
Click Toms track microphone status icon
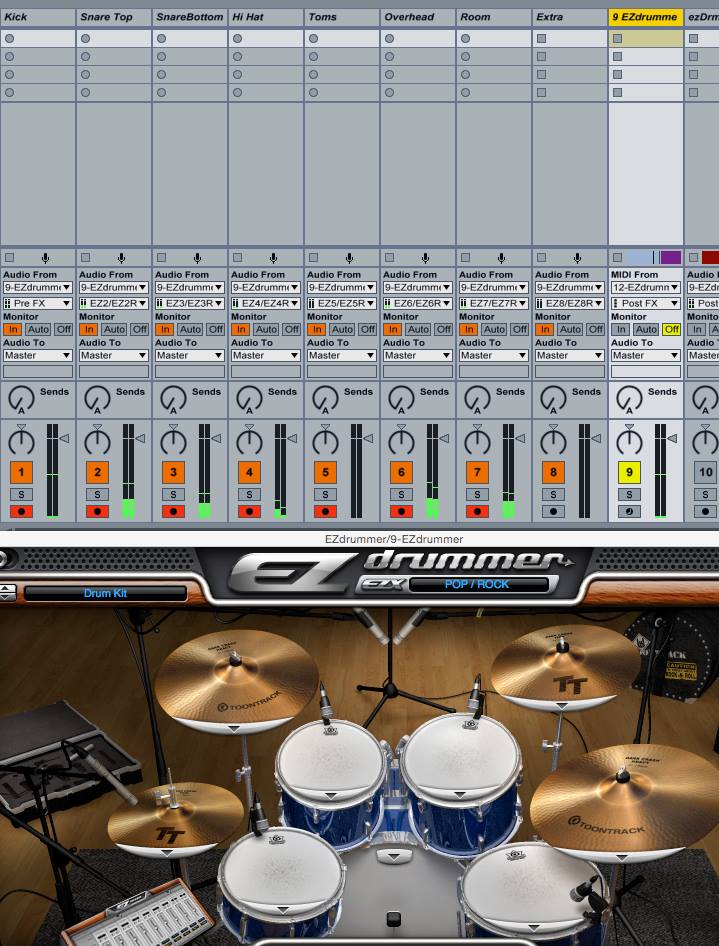[349, 258]
